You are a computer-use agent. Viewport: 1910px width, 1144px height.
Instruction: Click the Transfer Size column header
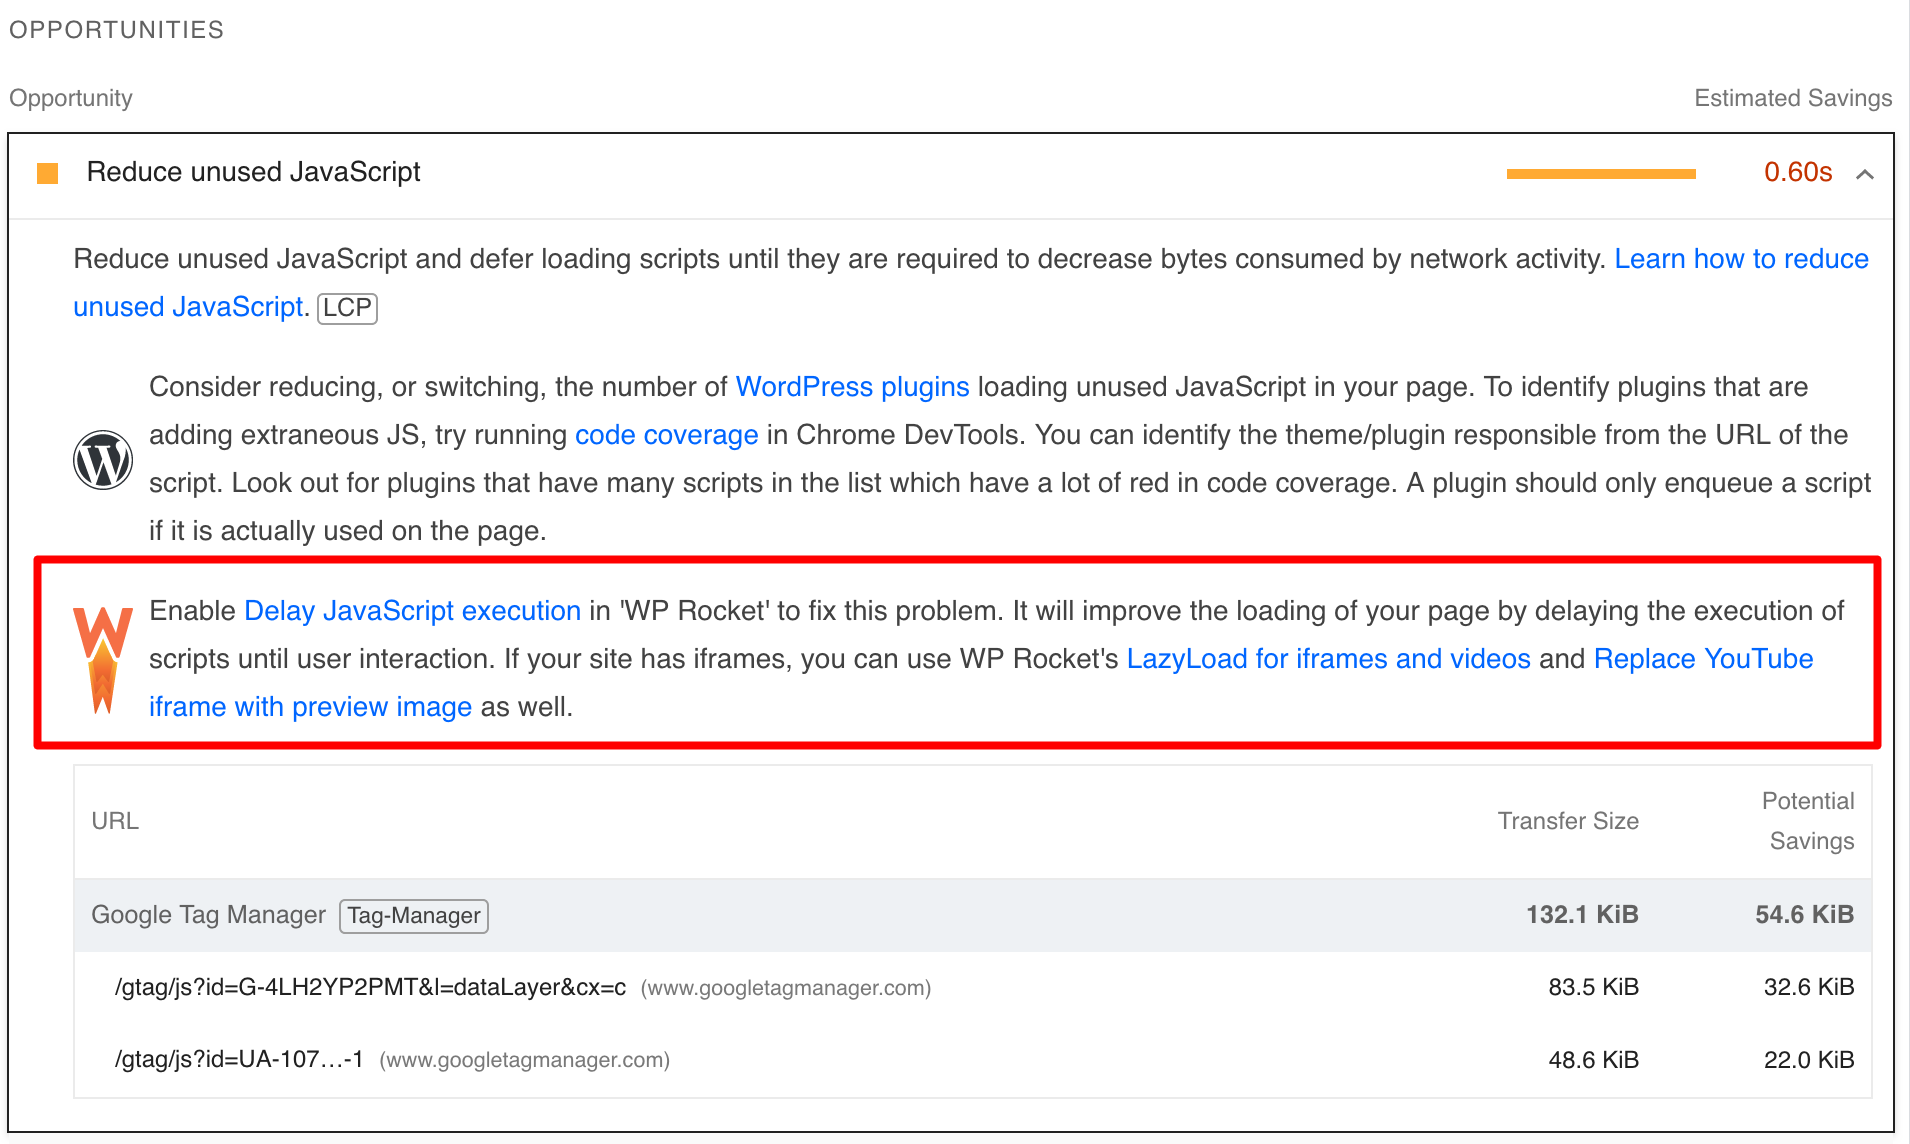(1568, 821)
